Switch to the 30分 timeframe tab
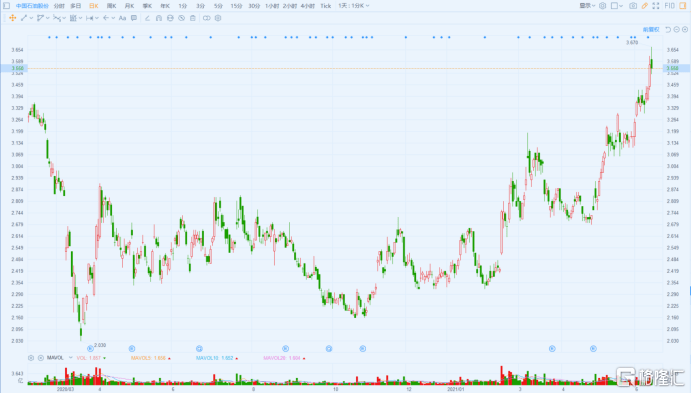Viewport: 691px width, 394px height. pos(254,6)
